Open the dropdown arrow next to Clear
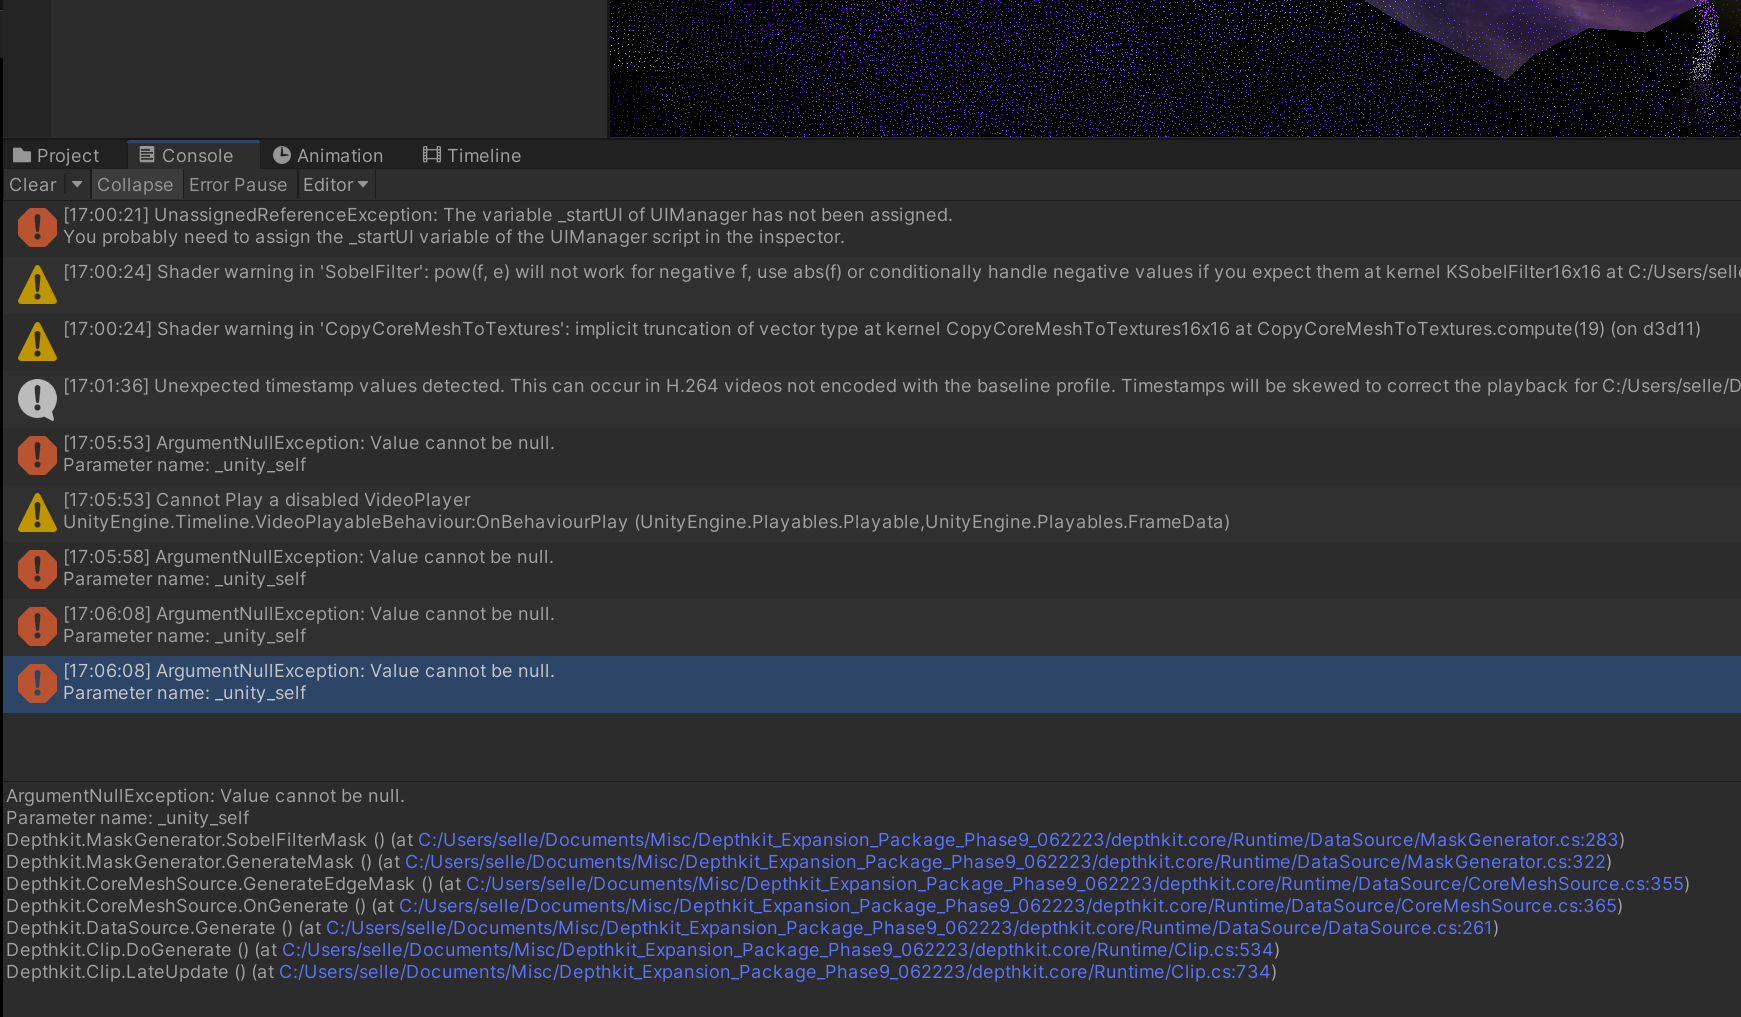1741x1017 pixels. click(77, 185)
